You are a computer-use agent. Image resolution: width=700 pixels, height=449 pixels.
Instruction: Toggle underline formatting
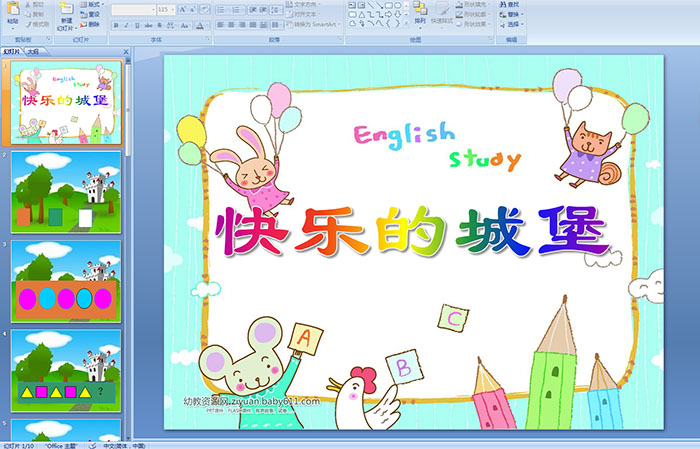(137, 25)
